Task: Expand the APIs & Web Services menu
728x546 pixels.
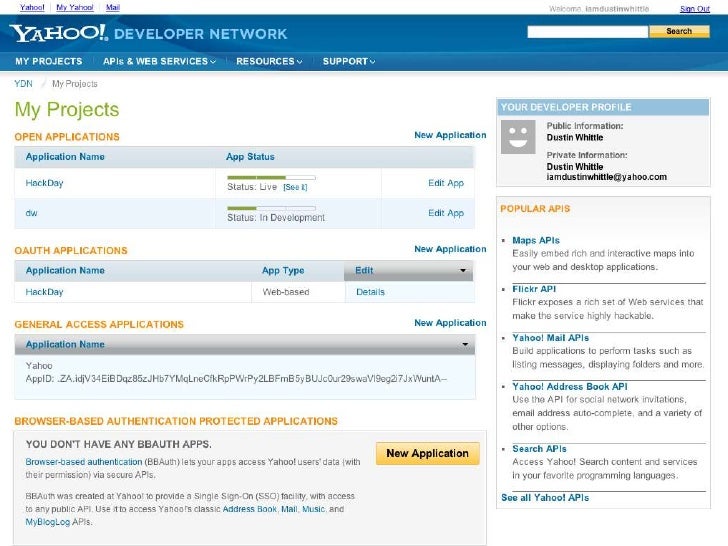Action: pyautogui.click(x=159, y=61)
